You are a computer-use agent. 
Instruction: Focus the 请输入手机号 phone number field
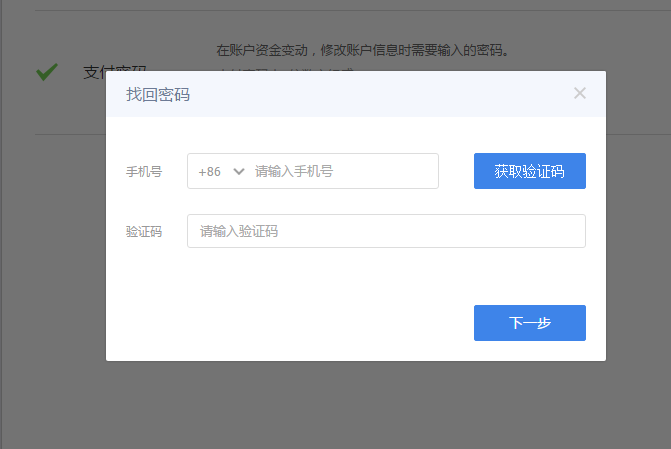tap(340, 171)
